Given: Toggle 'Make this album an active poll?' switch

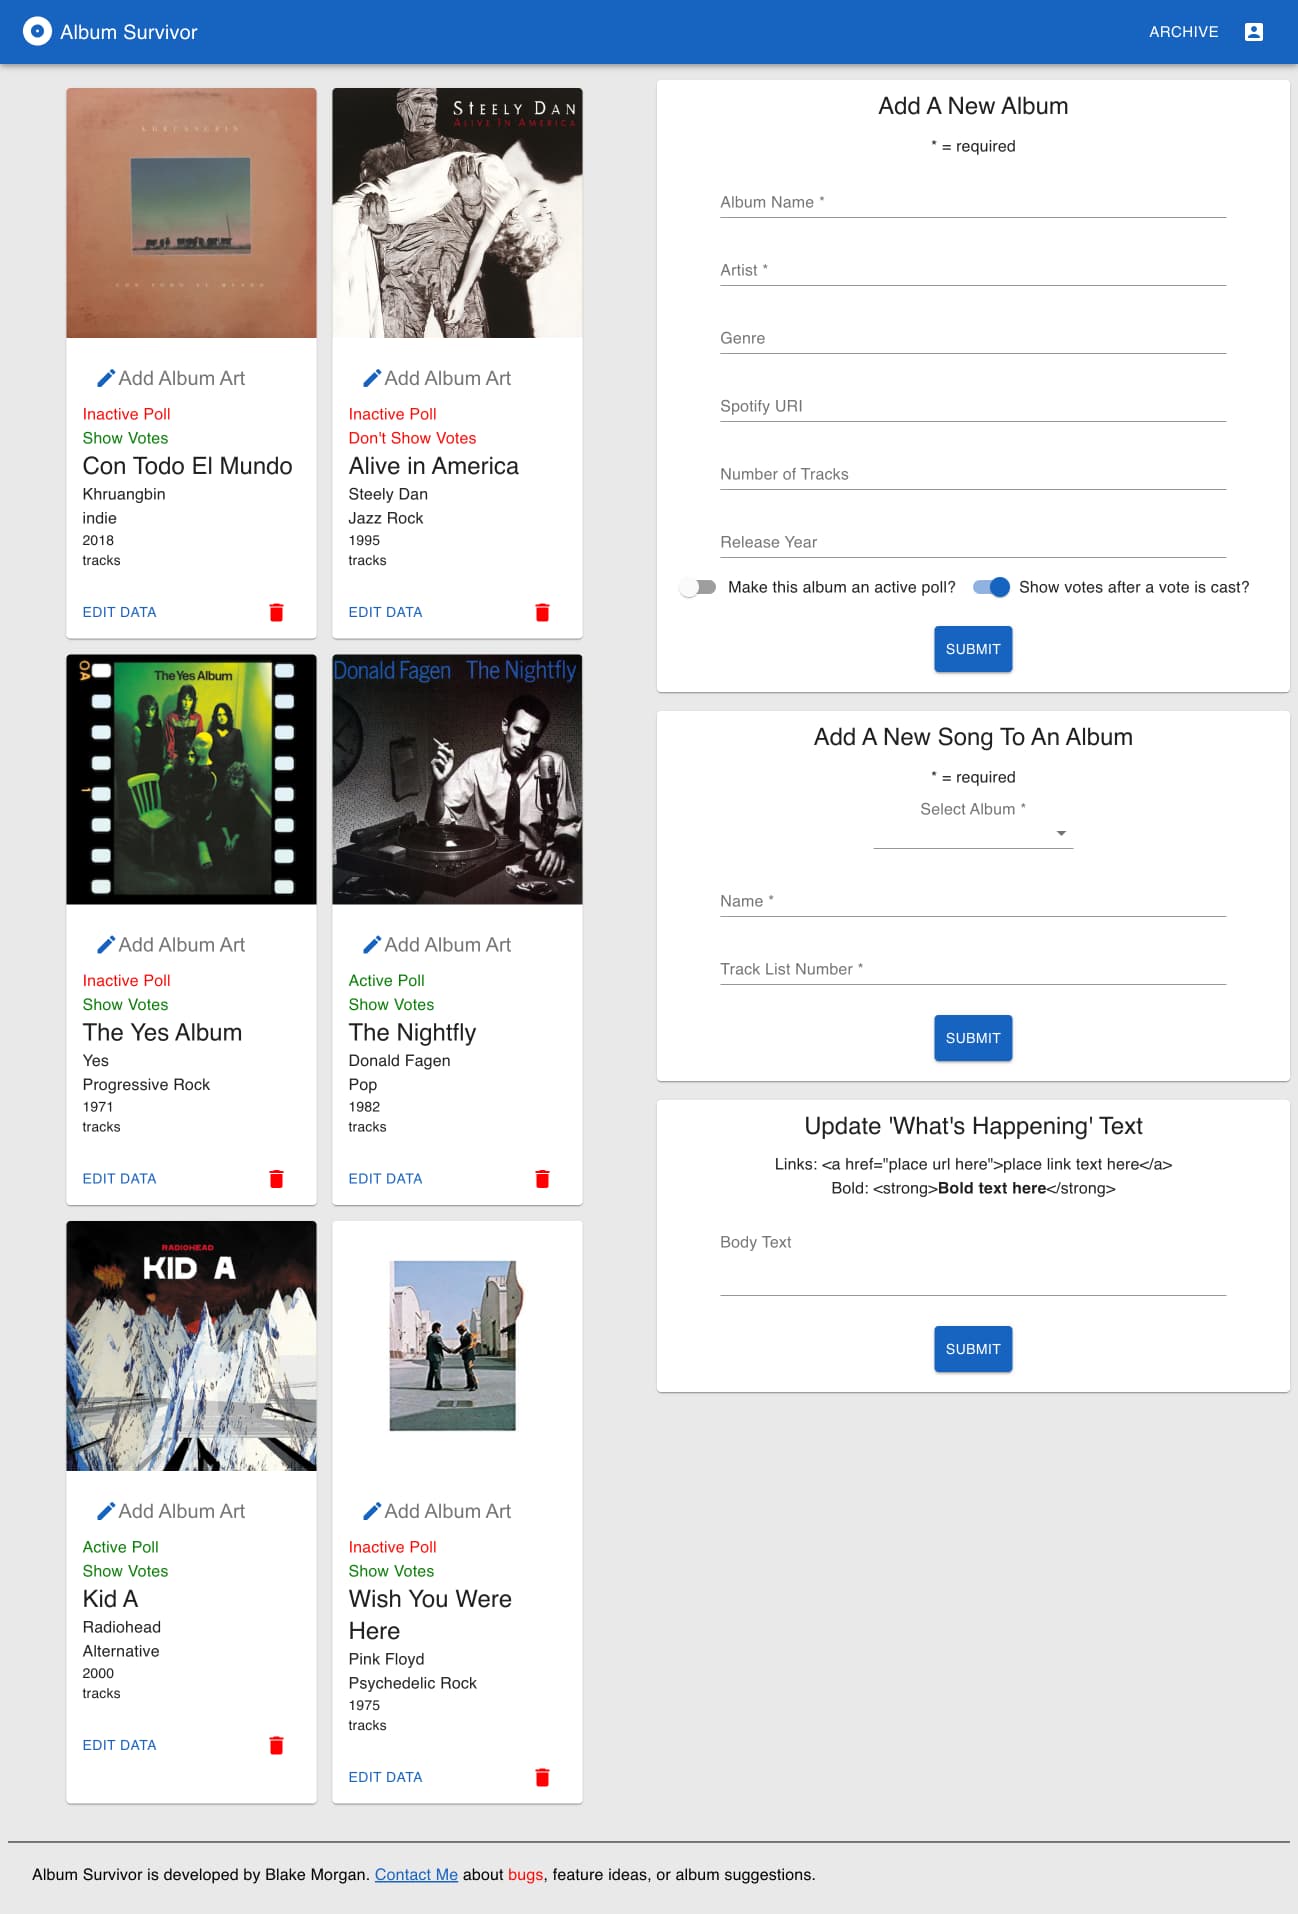Looking at the screenshot, I should [x=698, y=587].
